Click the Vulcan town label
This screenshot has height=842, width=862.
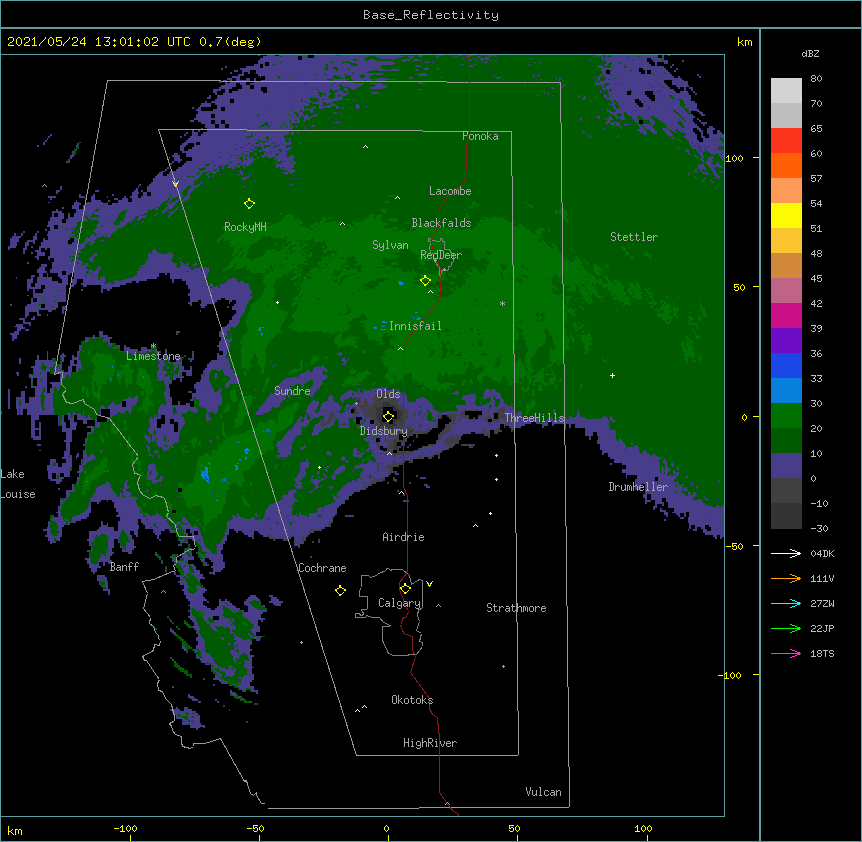click(x=543, y=792)
